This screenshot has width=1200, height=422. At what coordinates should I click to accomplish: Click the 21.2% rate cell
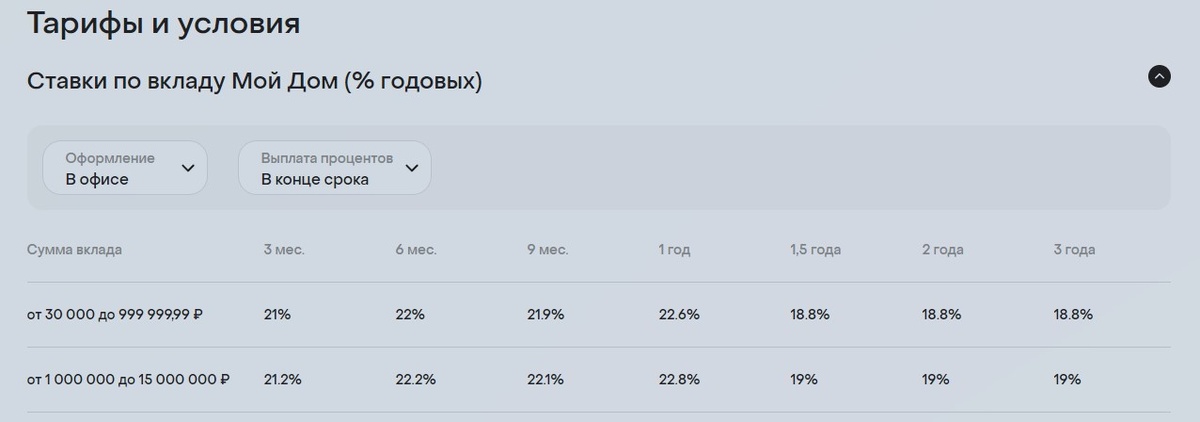click(x=283, y=380)
